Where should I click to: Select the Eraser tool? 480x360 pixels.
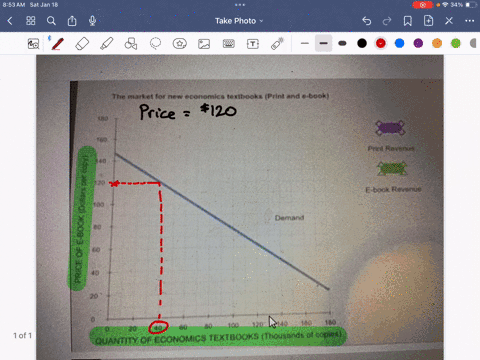coord(82,44)
